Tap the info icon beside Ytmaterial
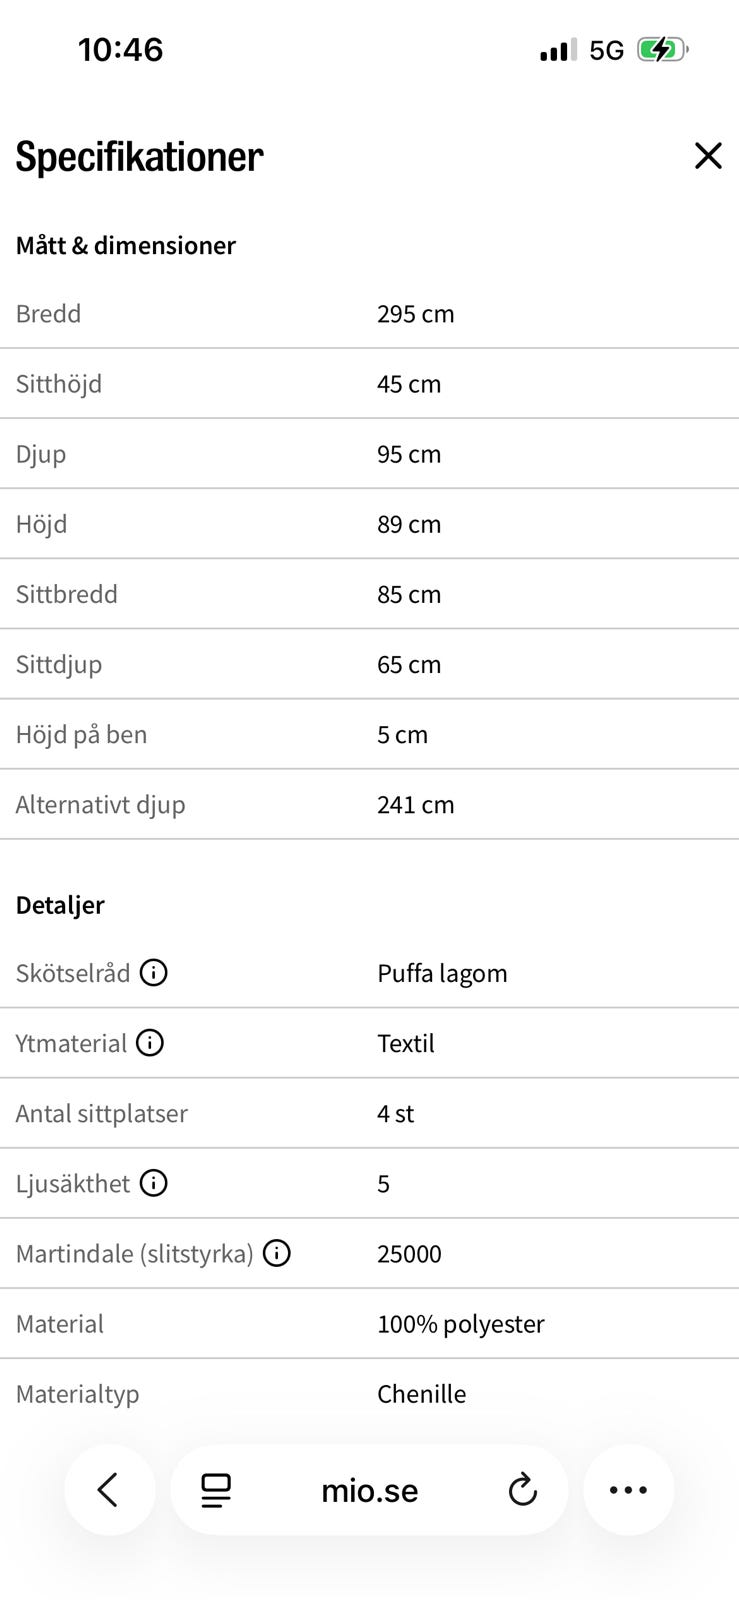 click(x=149, y=1043)
